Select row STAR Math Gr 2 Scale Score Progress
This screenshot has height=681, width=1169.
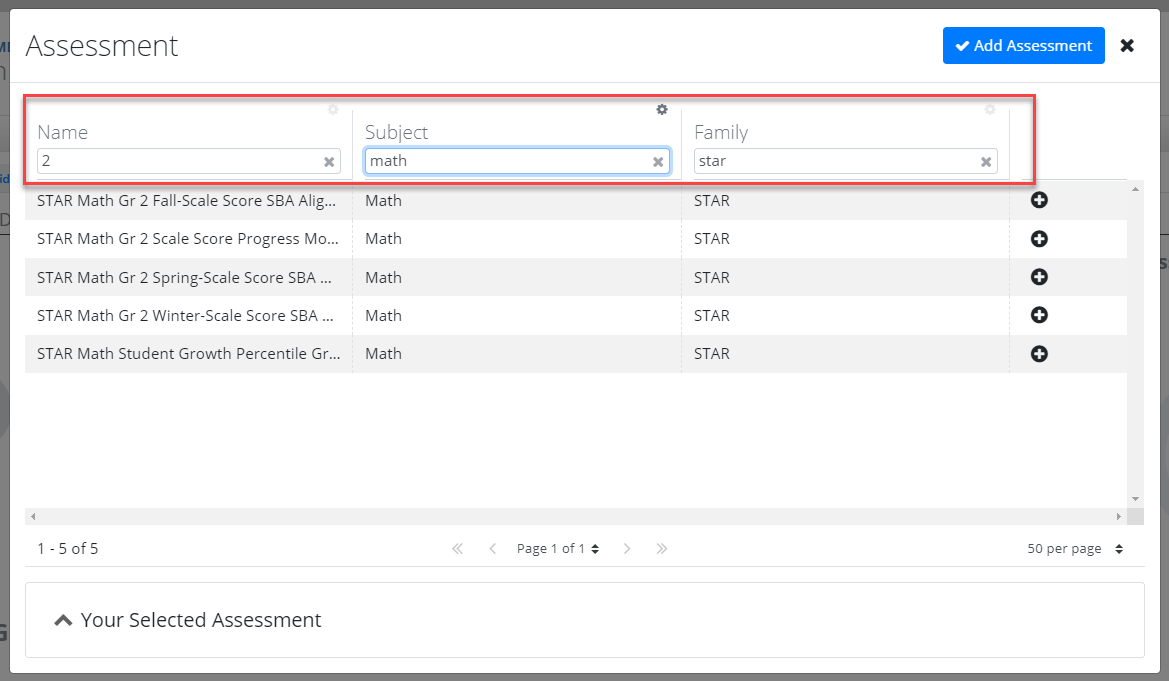(576, 239)
